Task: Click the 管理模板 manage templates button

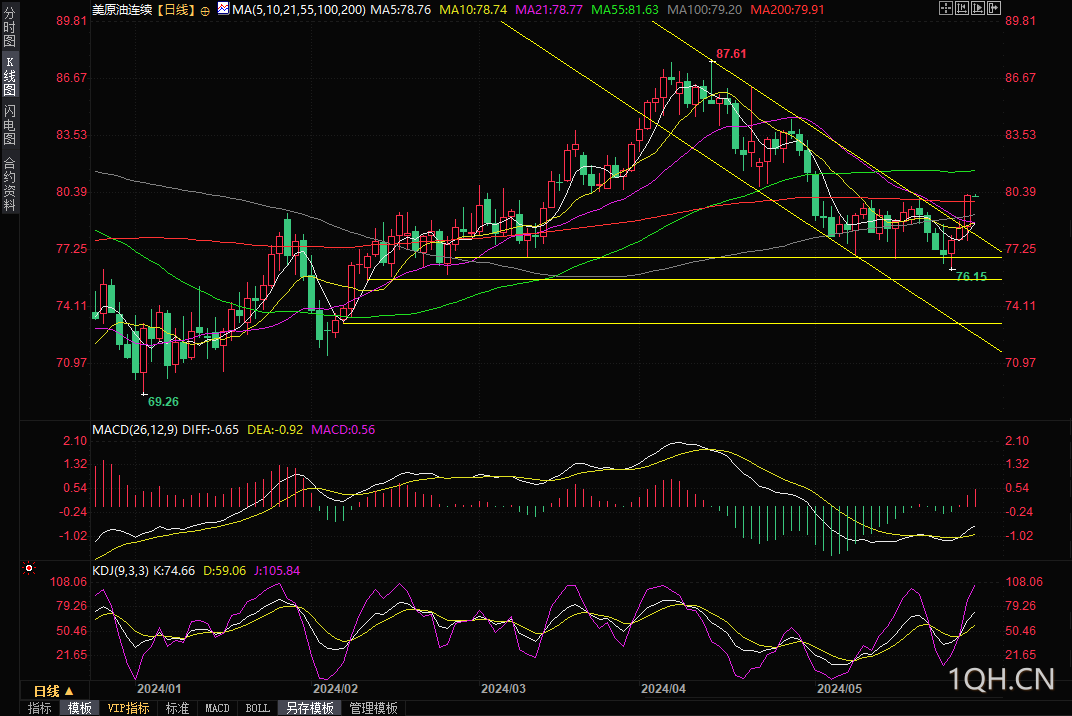Action: coord(373,708)
